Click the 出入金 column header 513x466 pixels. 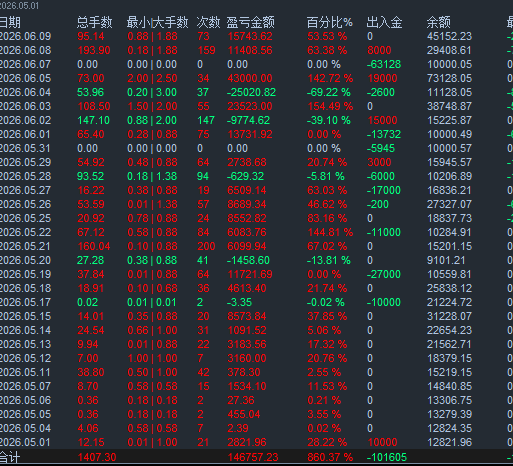point(384,22)
